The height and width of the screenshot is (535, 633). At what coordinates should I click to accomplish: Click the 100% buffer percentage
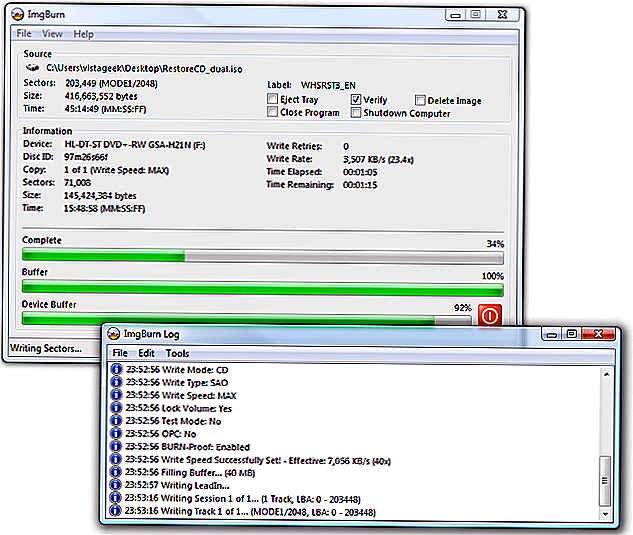tap(493, 276)
